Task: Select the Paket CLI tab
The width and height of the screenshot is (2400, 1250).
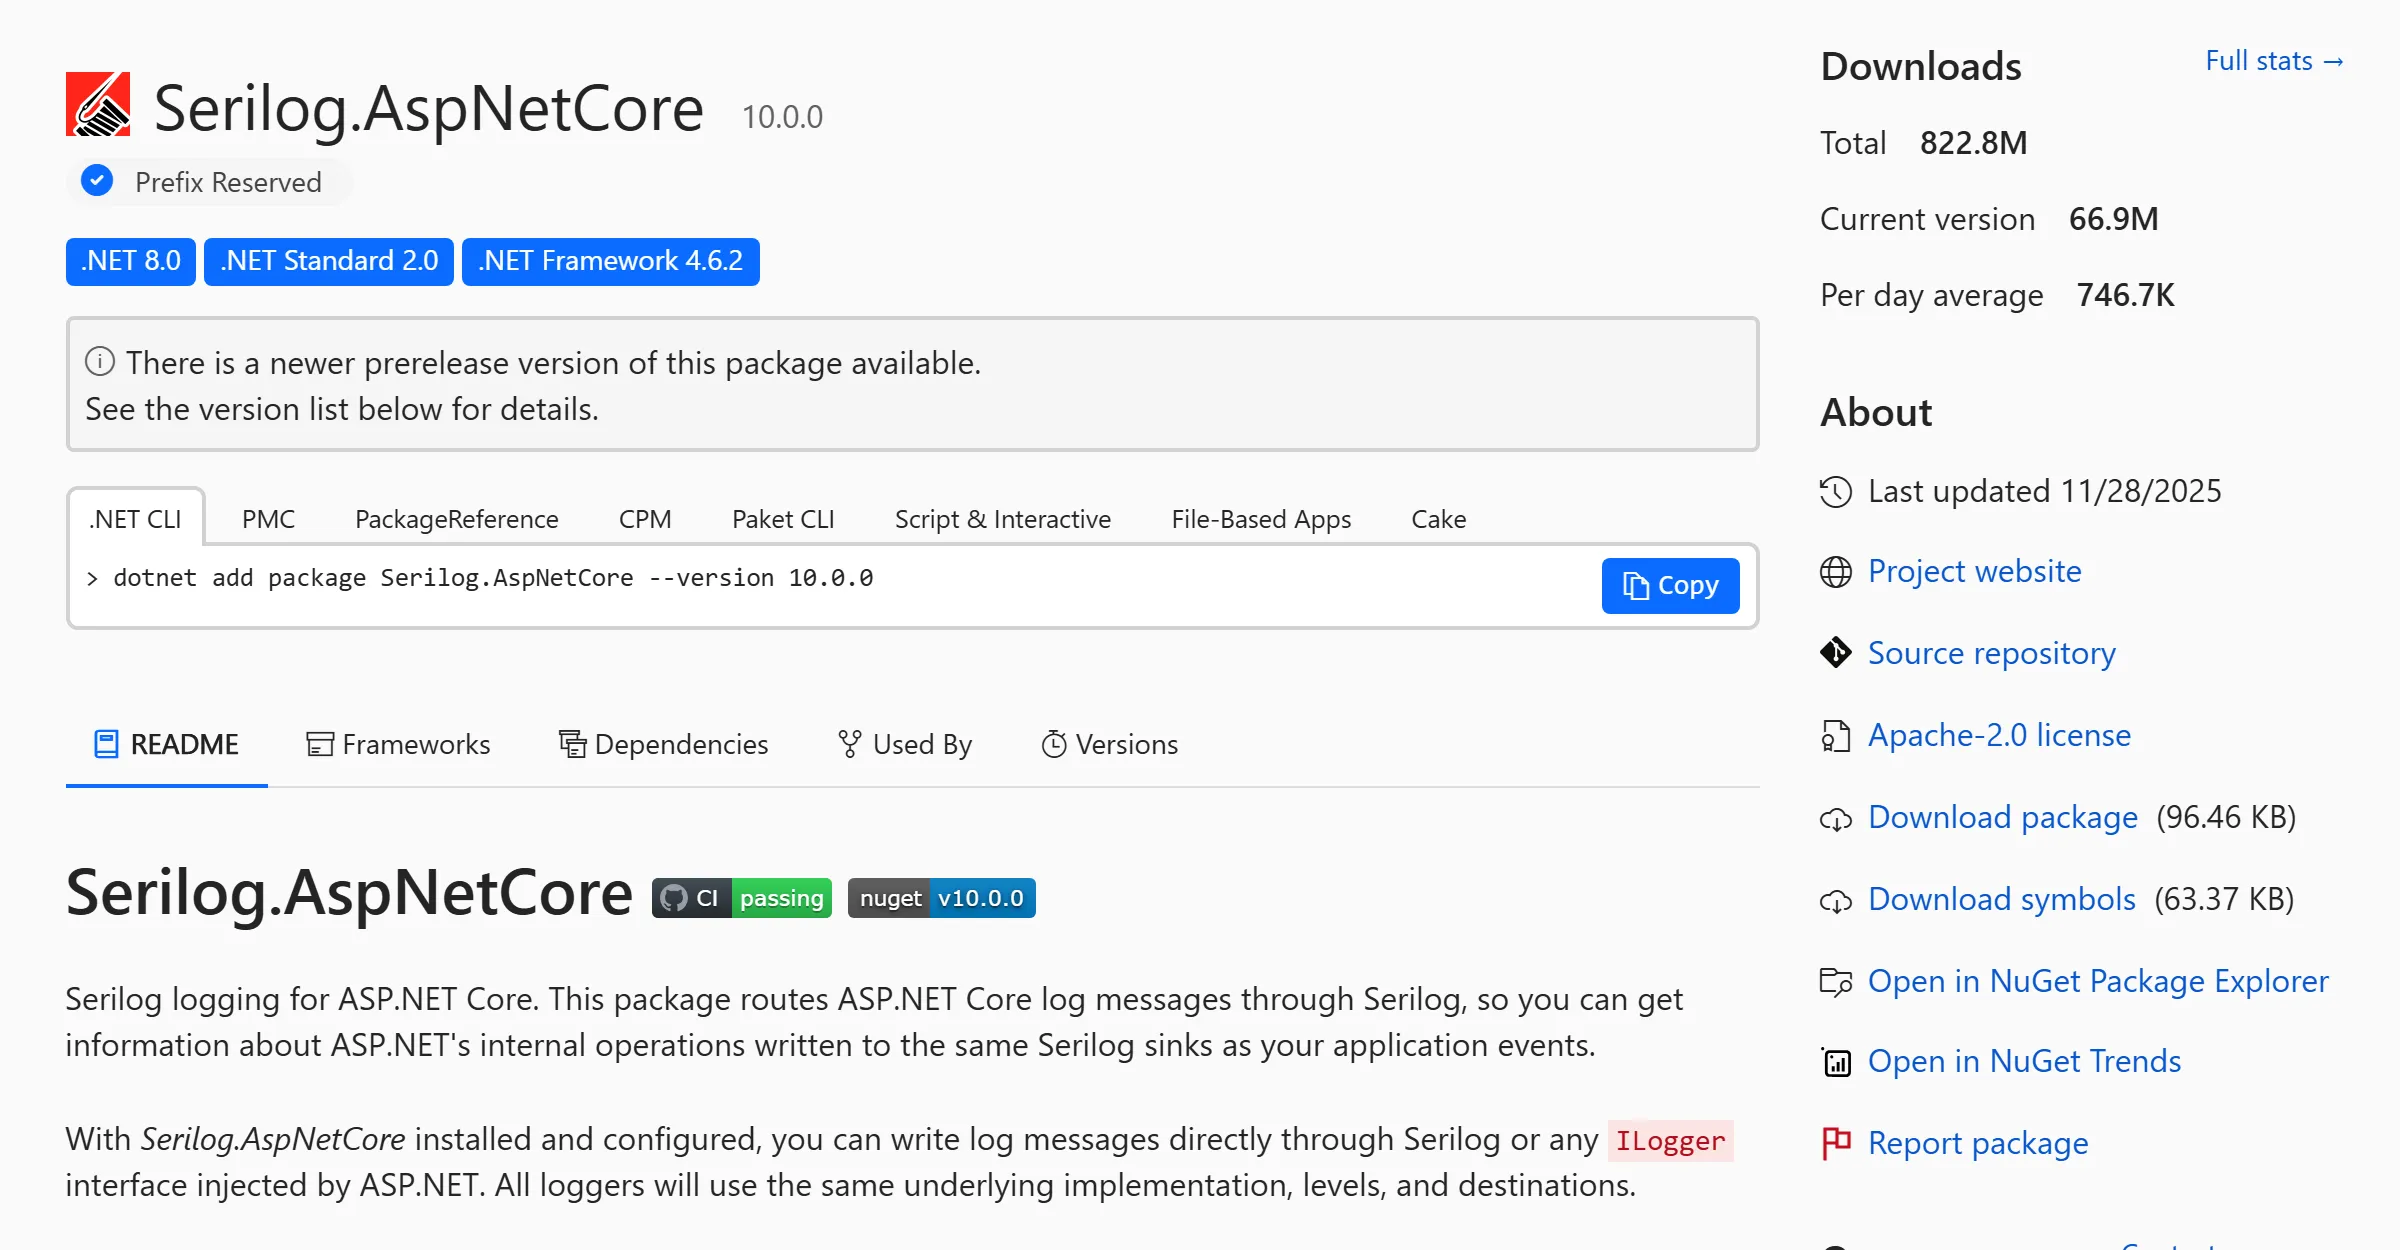Action: pos(783,519)
